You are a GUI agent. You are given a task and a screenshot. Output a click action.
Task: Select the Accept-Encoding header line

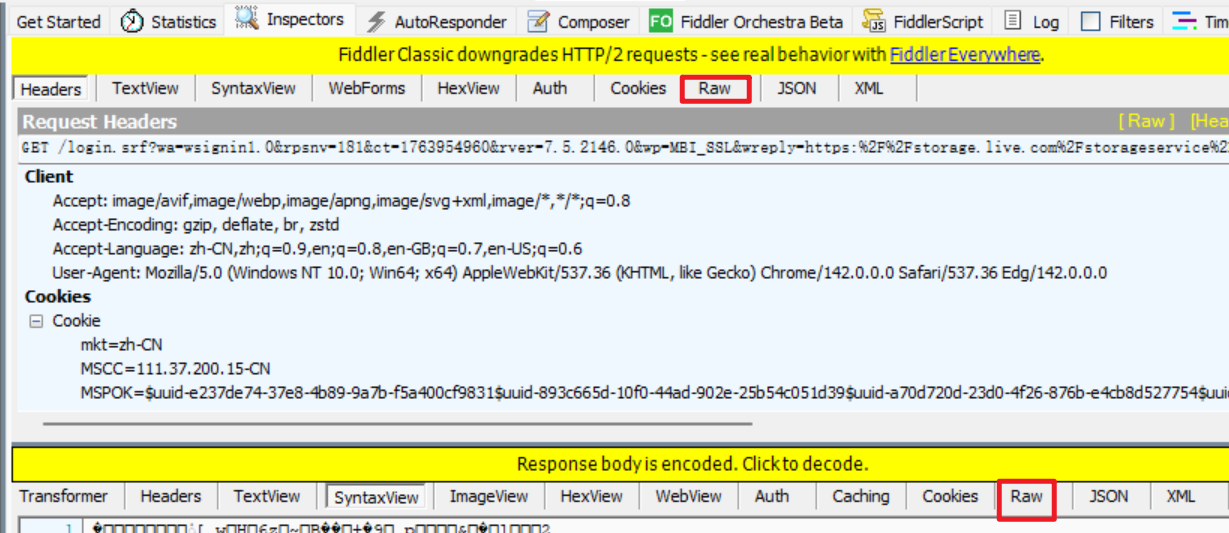(196, 225)
